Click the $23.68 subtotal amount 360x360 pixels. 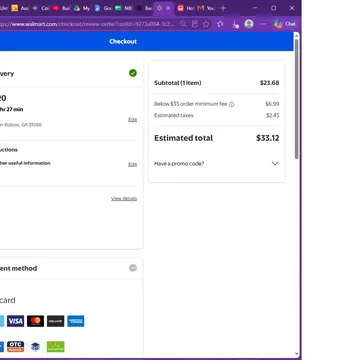click(269, 83)
